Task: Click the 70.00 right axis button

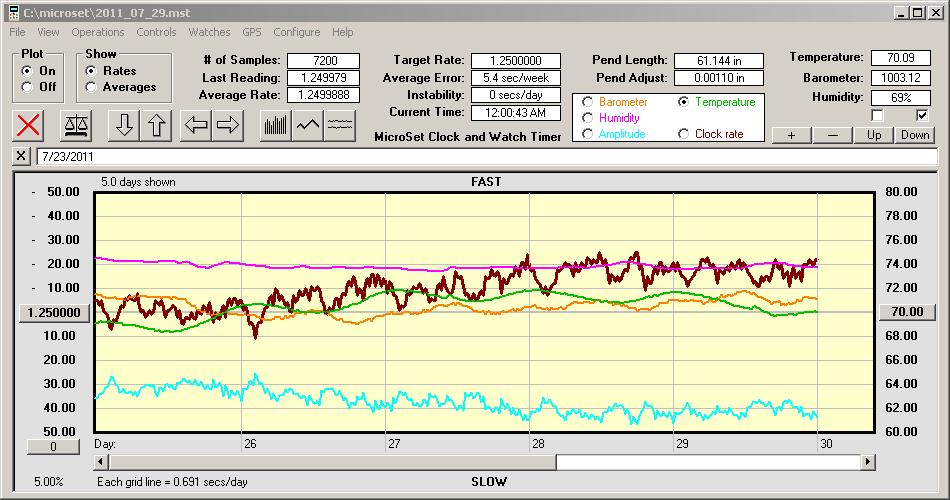Action: click(x=907, y=312)
